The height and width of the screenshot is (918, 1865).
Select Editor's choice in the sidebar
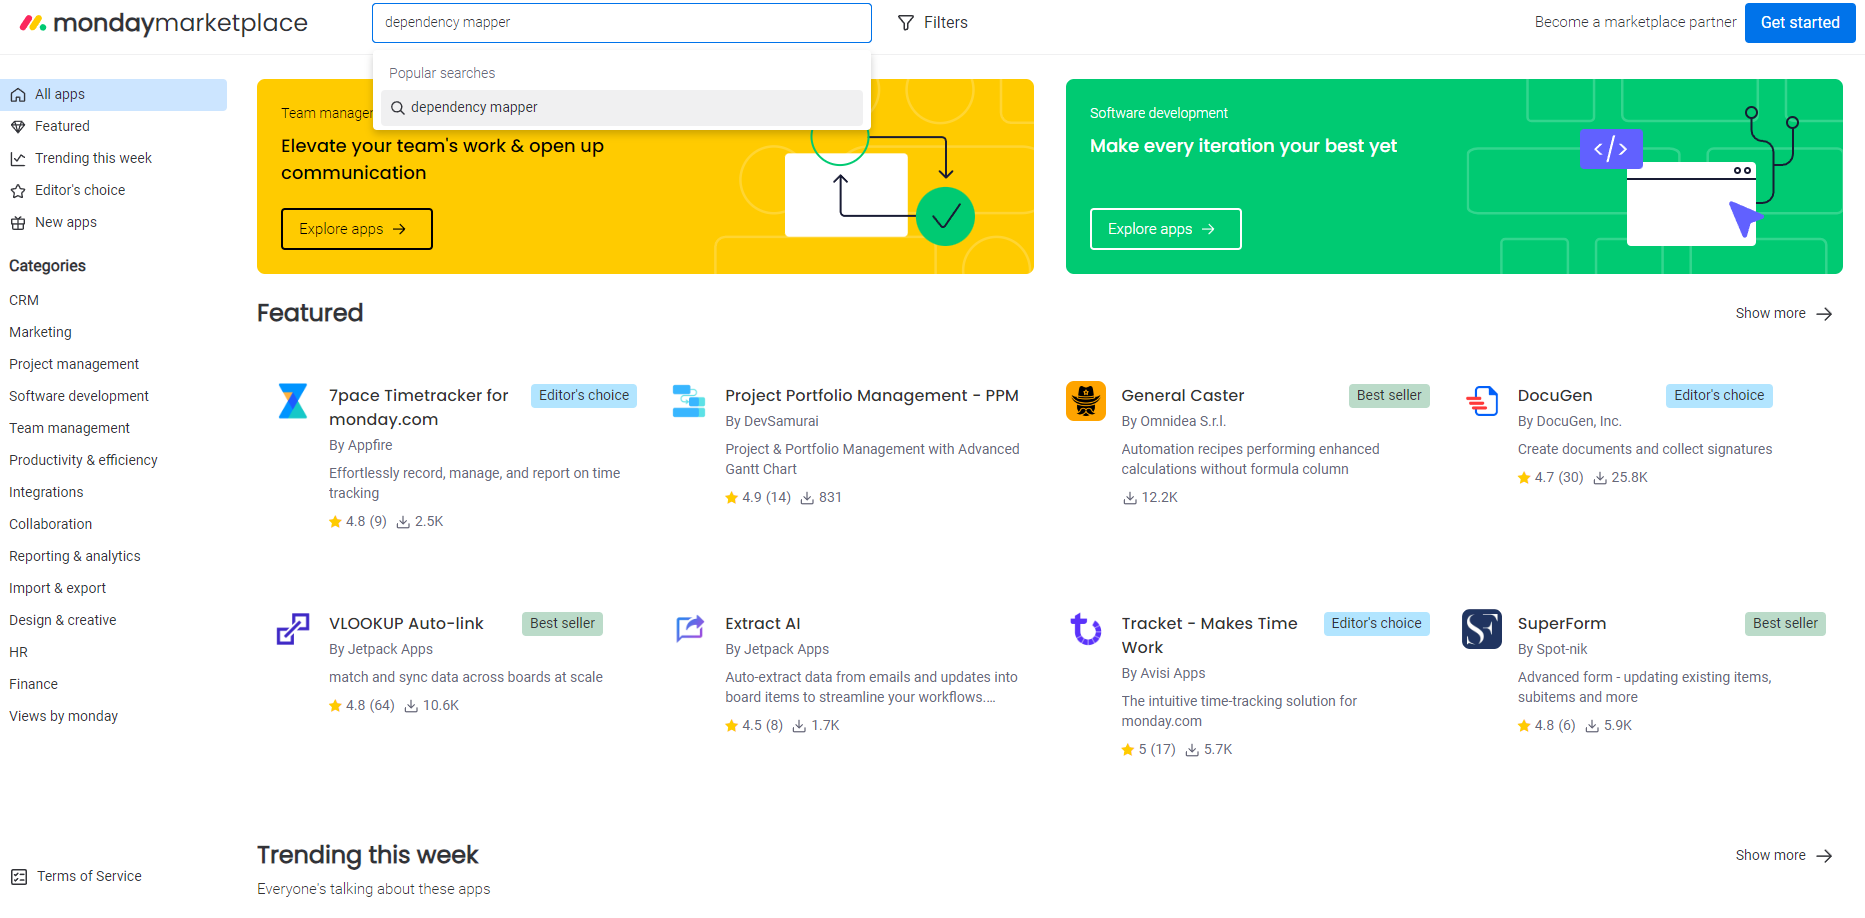[x=80, y=190]
